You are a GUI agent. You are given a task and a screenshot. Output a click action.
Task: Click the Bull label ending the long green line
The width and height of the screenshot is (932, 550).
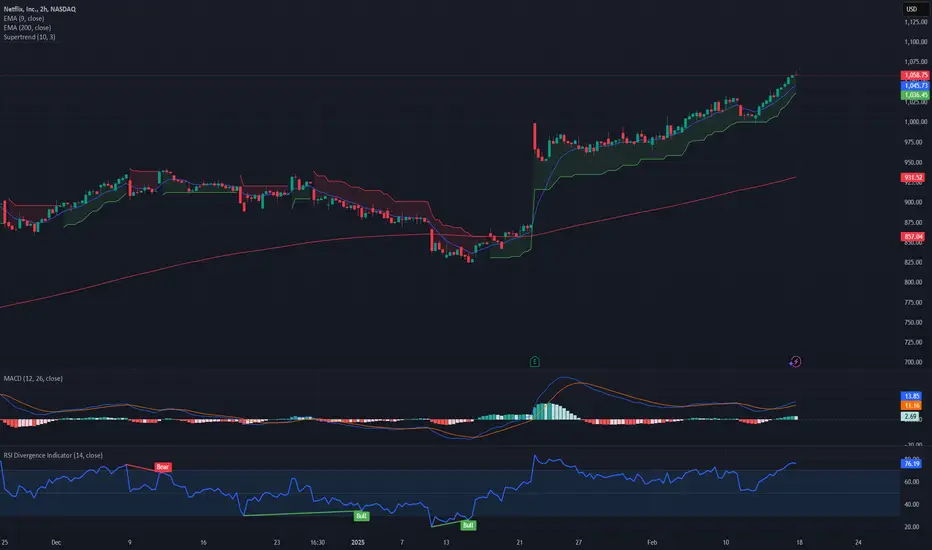[x=361, y=516]
